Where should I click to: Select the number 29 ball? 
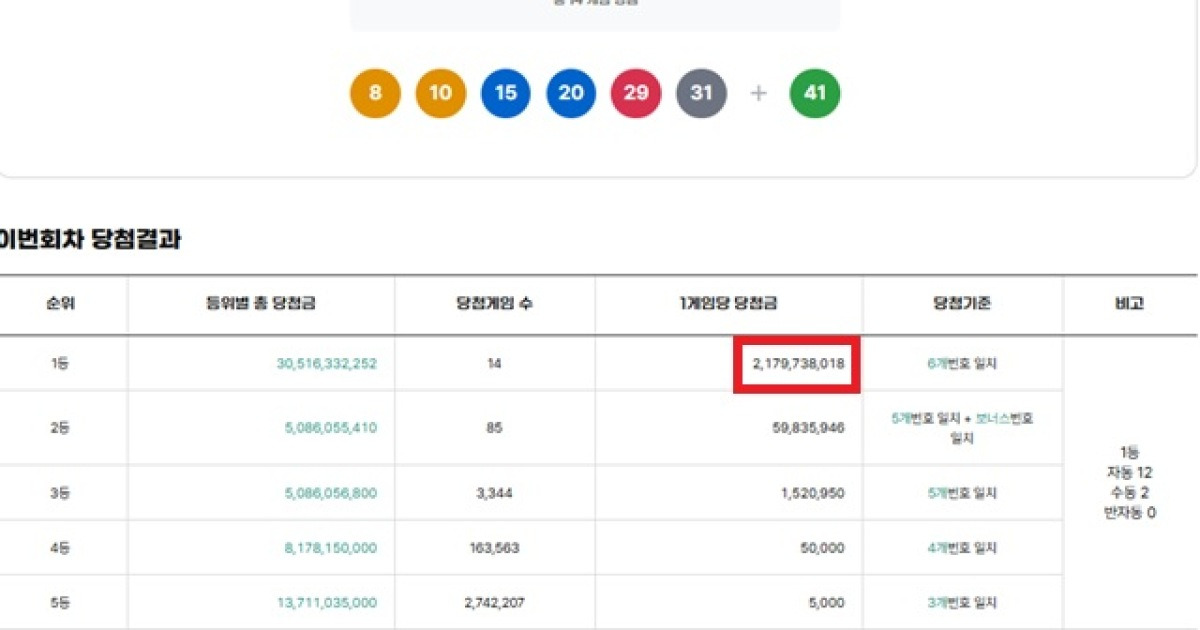click(636, 93)
